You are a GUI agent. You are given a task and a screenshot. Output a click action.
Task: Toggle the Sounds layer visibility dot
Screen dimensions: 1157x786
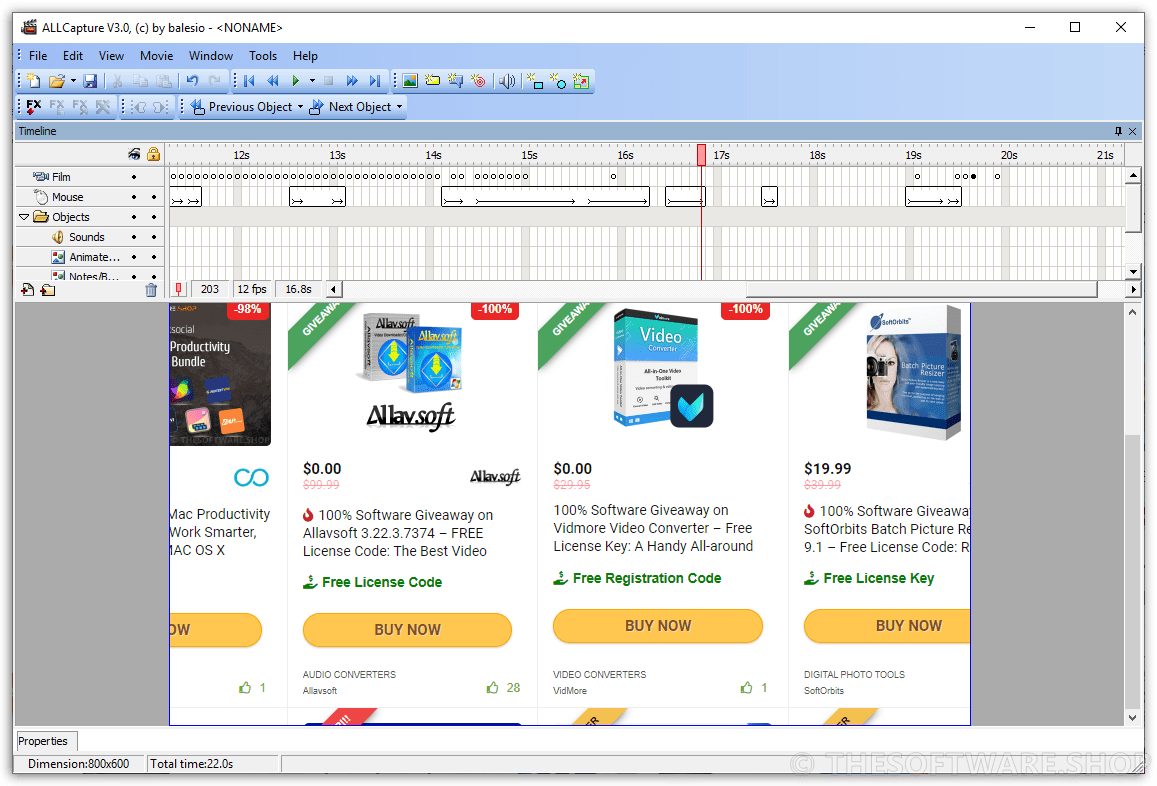[134, 237]
